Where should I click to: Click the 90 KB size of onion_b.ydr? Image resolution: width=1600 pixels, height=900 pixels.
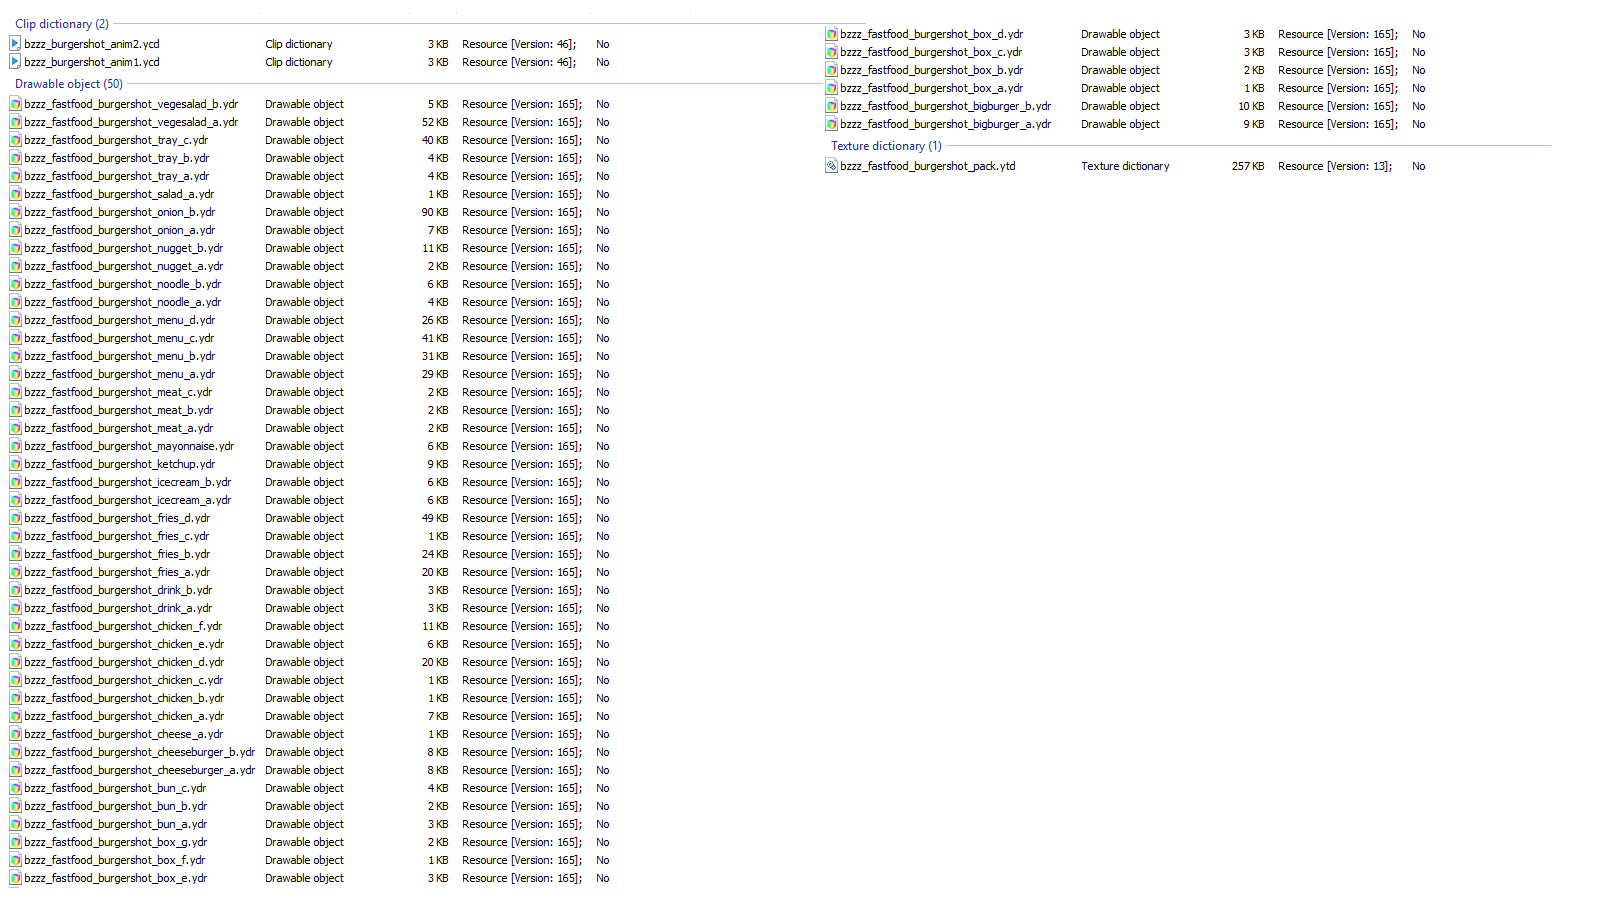click(x=435, y=212)
